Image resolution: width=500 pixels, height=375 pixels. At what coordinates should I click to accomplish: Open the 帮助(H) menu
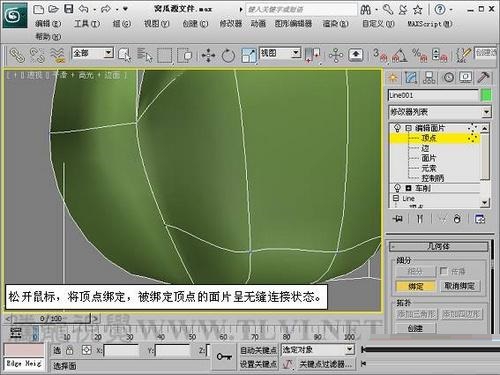tap(48, 37)
